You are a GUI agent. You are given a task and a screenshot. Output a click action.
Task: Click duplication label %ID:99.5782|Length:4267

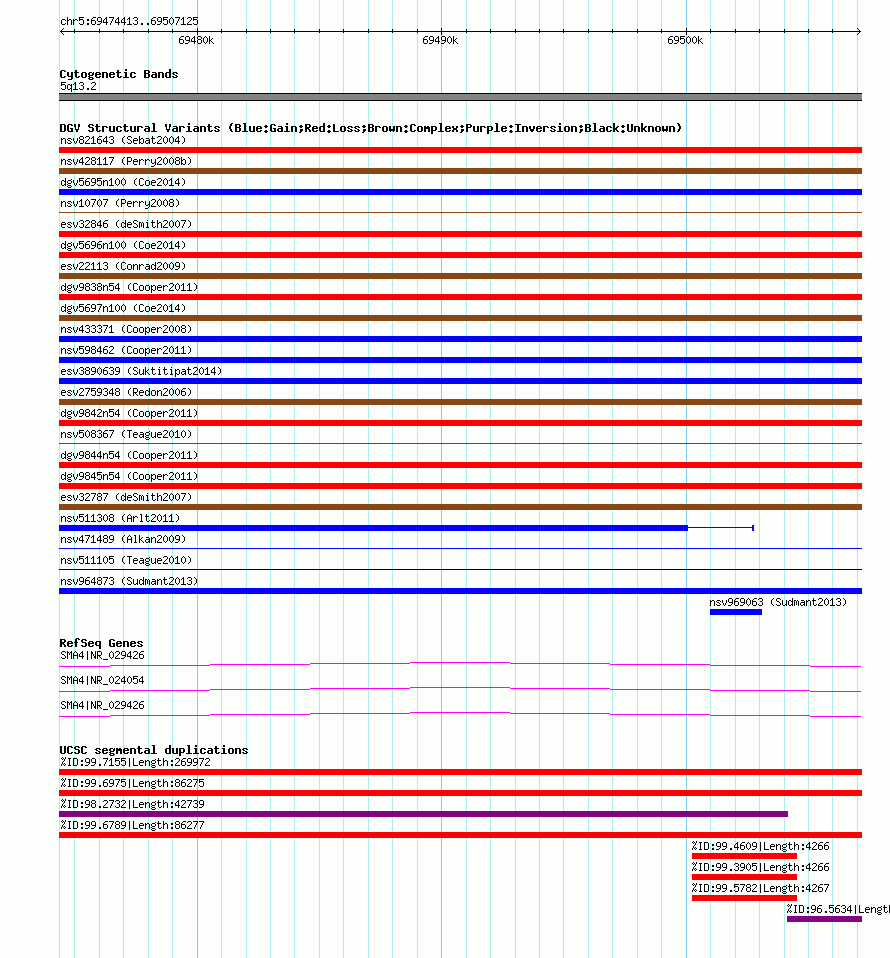(x=761, y=888)
